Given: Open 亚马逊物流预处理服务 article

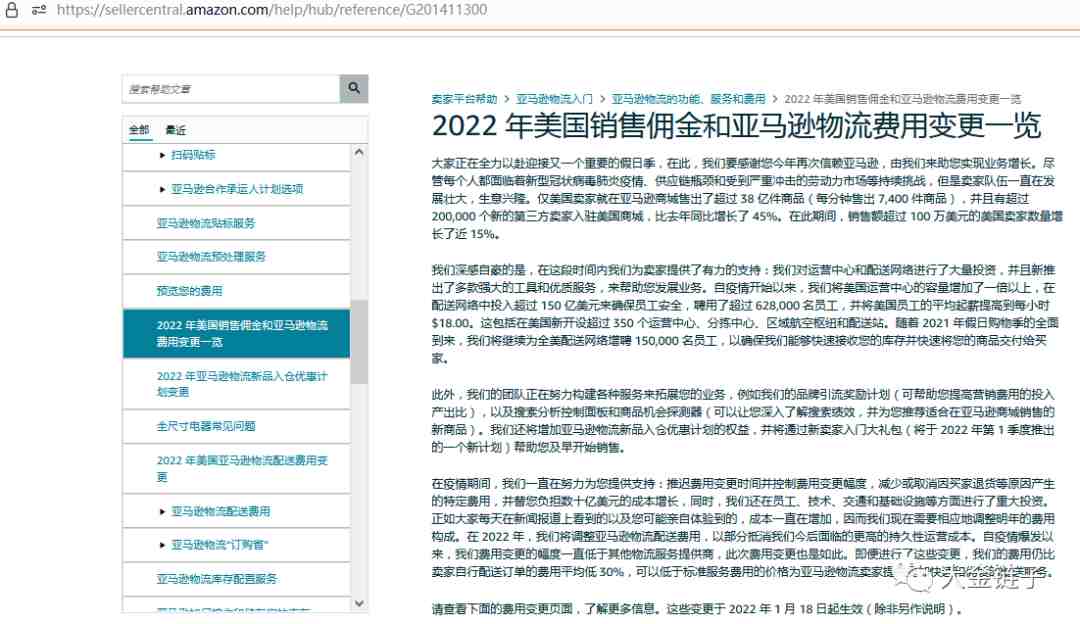Looking at the screenshot, I should tap(211, 256).
